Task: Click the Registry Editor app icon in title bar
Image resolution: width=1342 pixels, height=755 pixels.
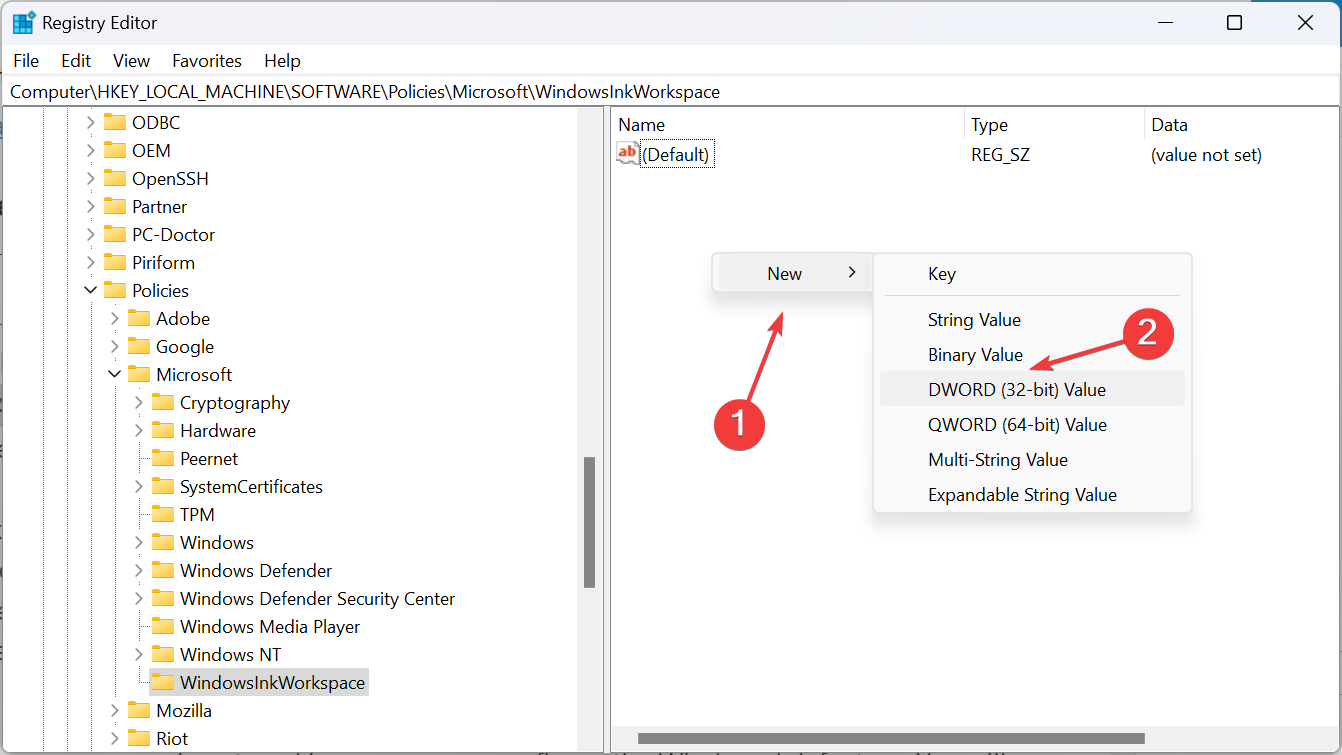Action: 23,22
